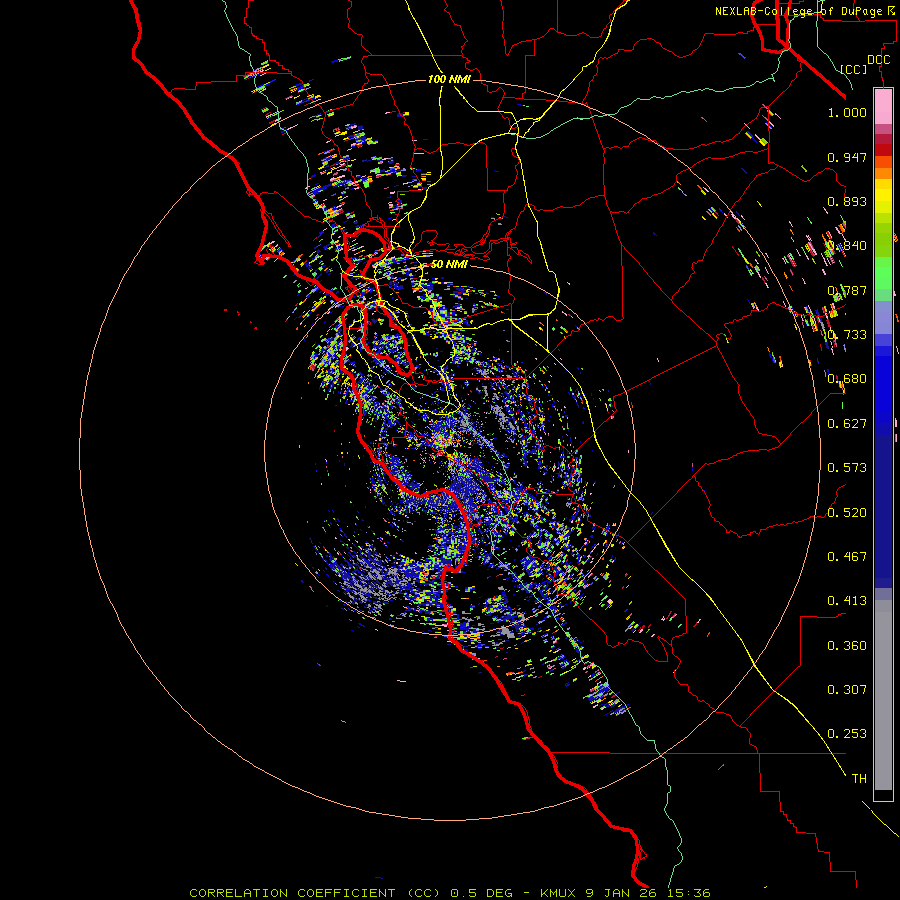Click the CORRELATION COEFFICIENT (CC) caption text
This screenshot has height=900, width=900.
tap(316, 893)
